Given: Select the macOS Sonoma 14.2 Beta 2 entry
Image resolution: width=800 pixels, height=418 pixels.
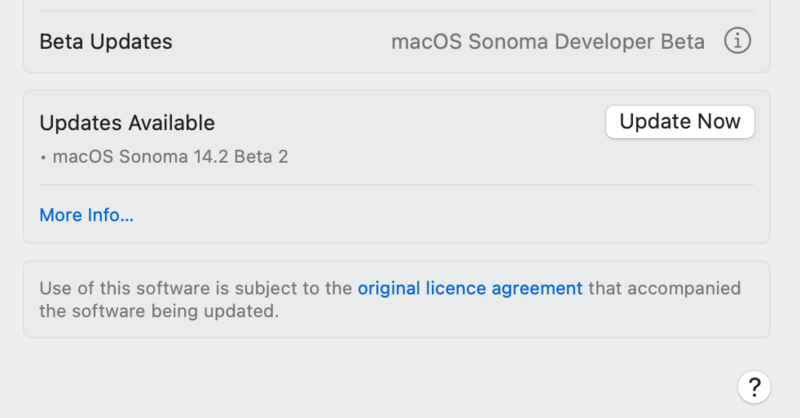Looking at the screenshot, I should pyautogui.click(x=170, y=156).
